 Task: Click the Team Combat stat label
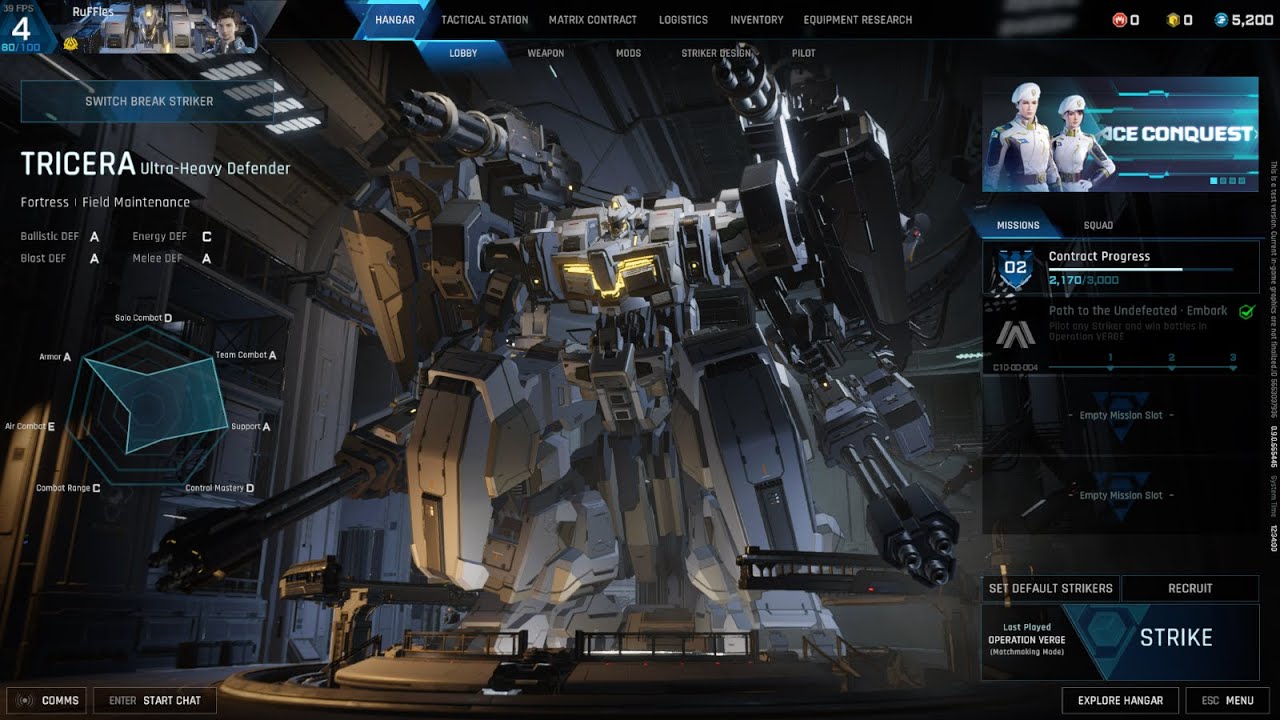[x=246, y=355]
